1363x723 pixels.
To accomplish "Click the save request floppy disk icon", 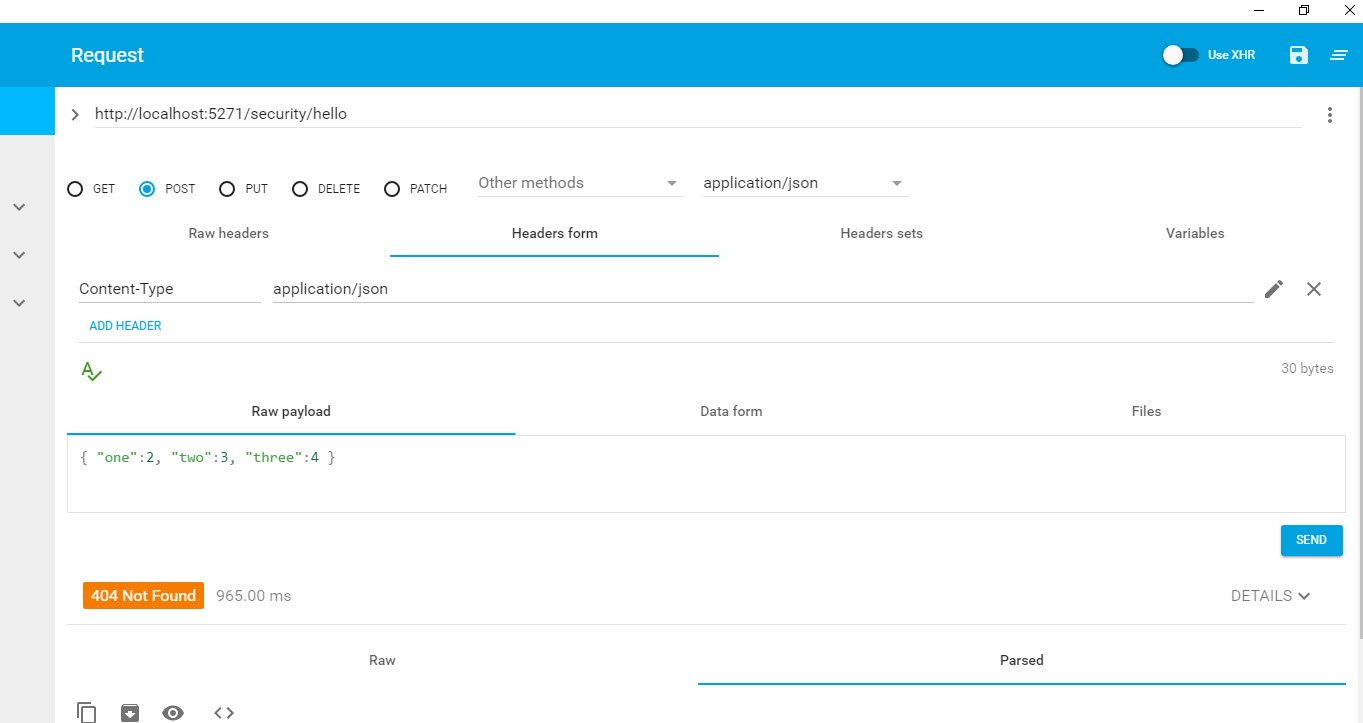I will (1298, 55).
